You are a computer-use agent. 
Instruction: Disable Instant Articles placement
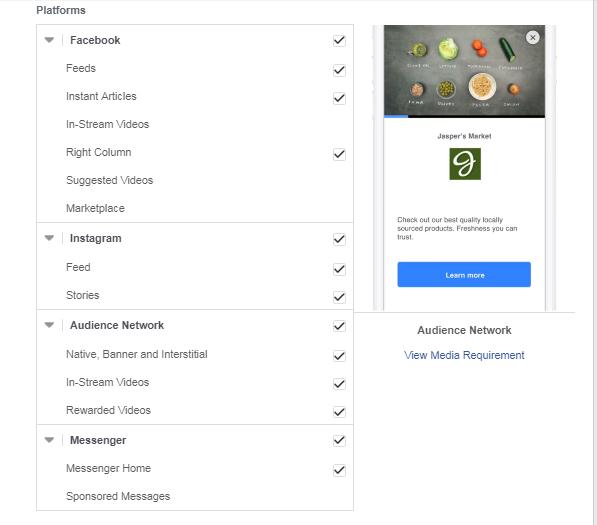point(339,98)
